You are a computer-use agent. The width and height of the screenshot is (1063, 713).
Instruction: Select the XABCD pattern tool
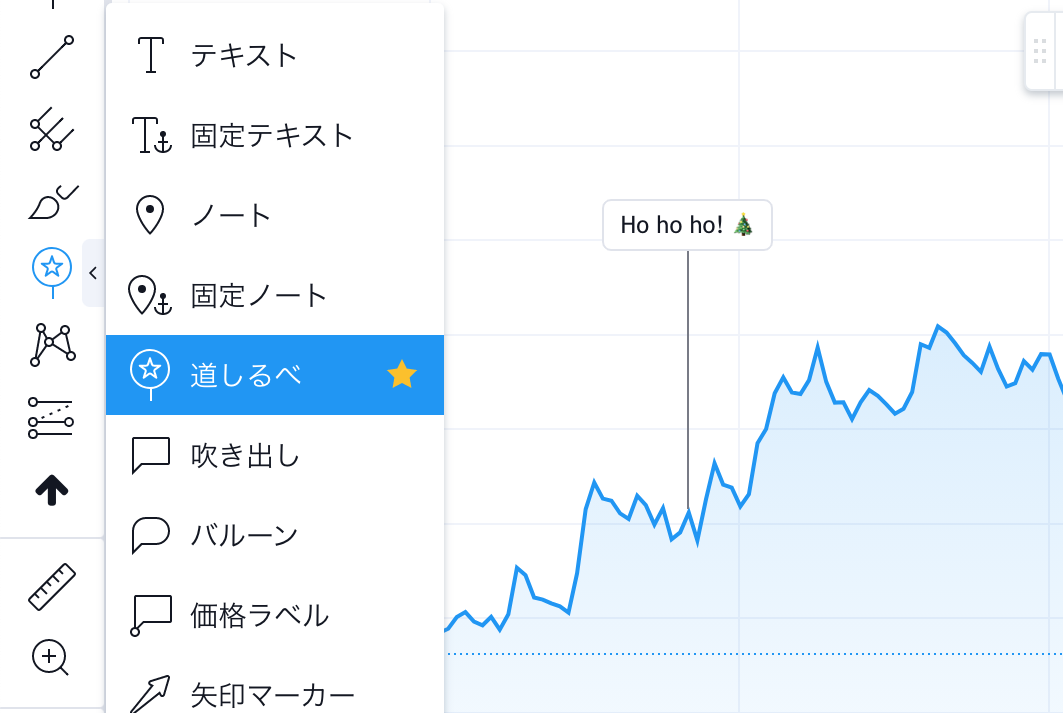click(52, 344)
